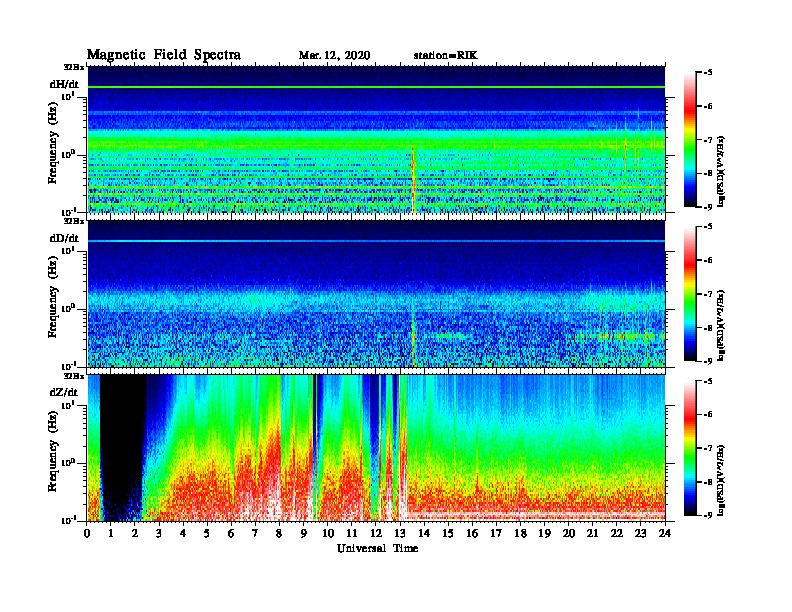
Task: Click hour 15 tick label on time axis
Action: point(448,534)
